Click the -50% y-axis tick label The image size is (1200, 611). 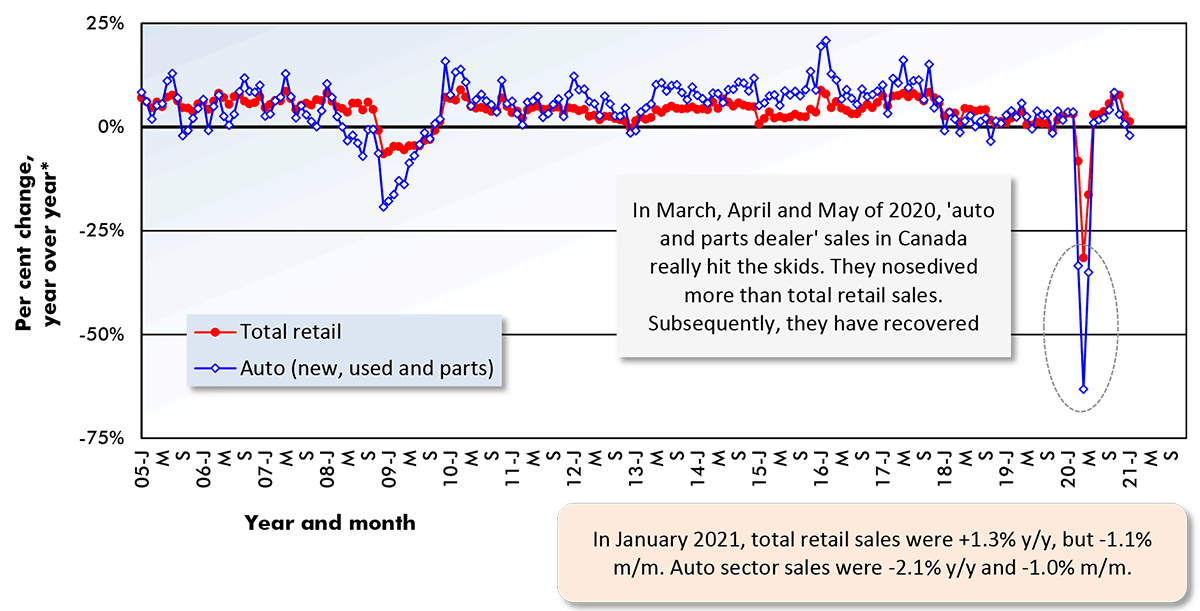[x=100, y=334]
